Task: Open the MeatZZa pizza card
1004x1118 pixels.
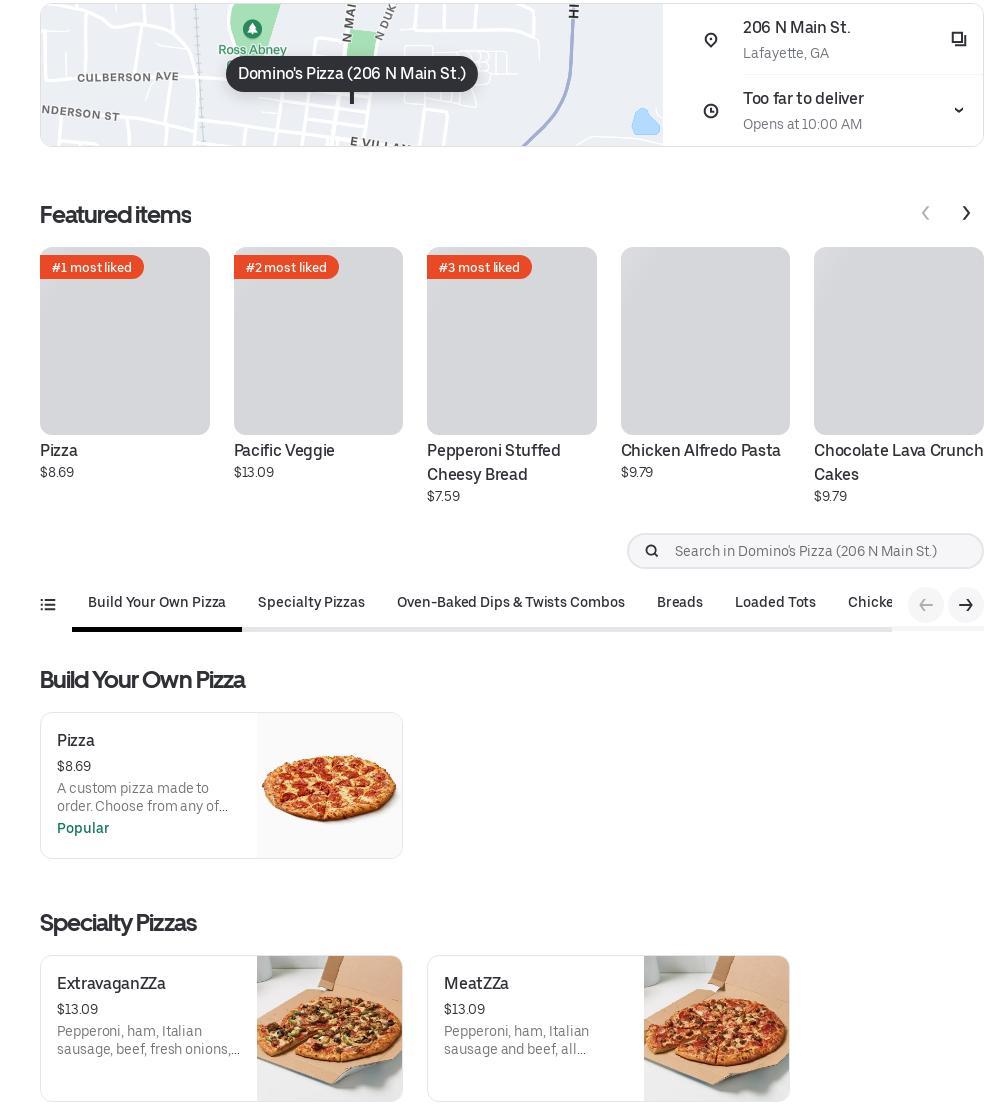Action: coord(608,1028)
